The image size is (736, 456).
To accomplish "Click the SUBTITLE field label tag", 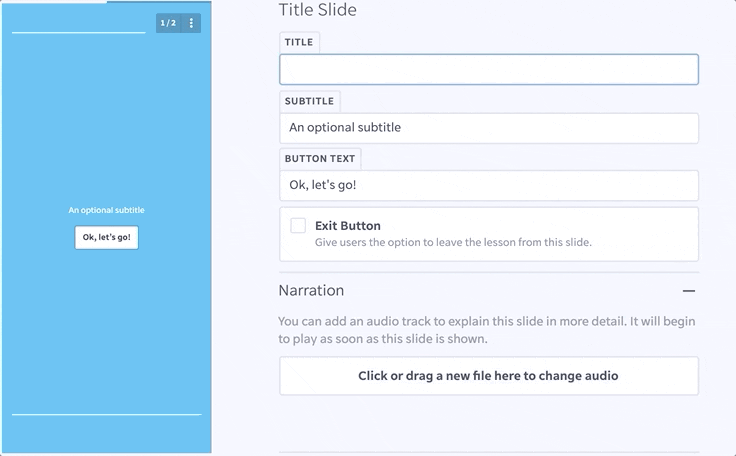I will click(309, 101).
